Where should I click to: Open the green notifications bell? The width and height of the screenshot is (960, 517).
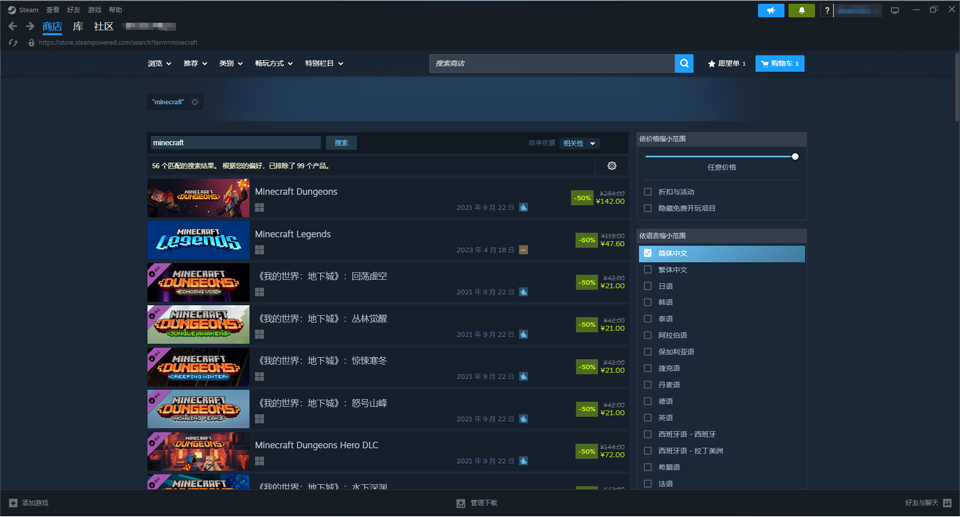[x=802, y=10]
